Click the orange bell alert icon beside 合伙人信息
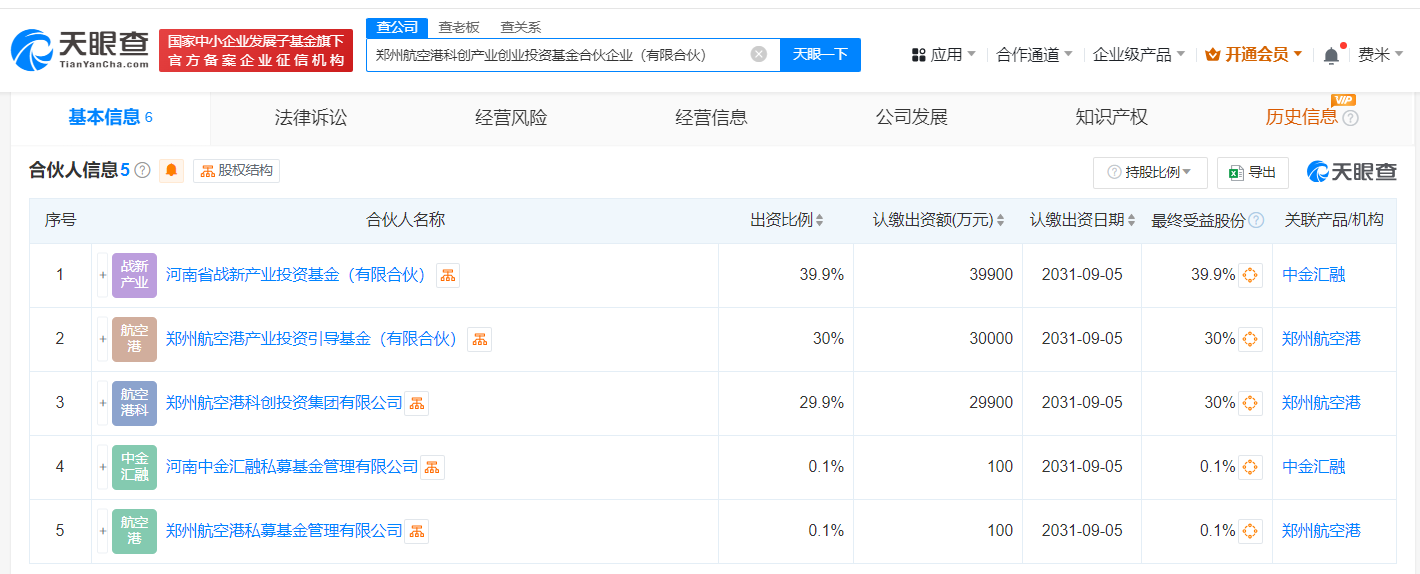This screenshot has width=1420, height=574. [x=171, y=171]
